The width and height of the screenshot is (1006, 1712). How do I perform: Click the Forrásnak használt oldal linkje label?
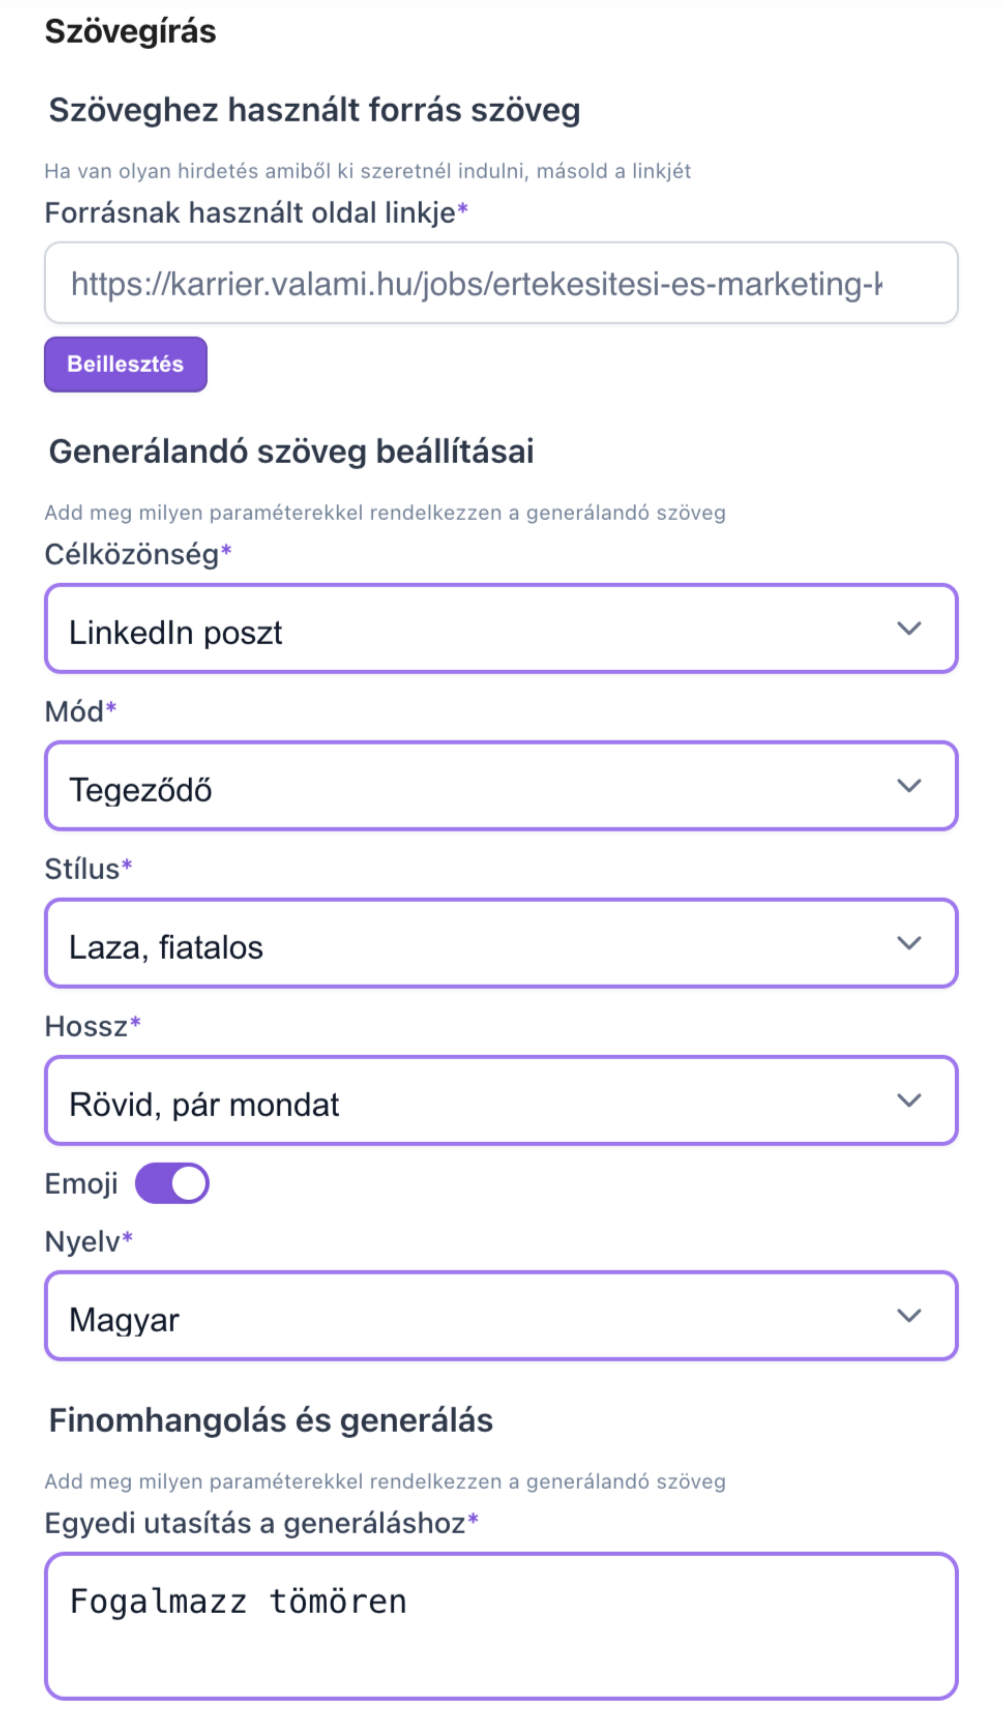coord(257,212)
